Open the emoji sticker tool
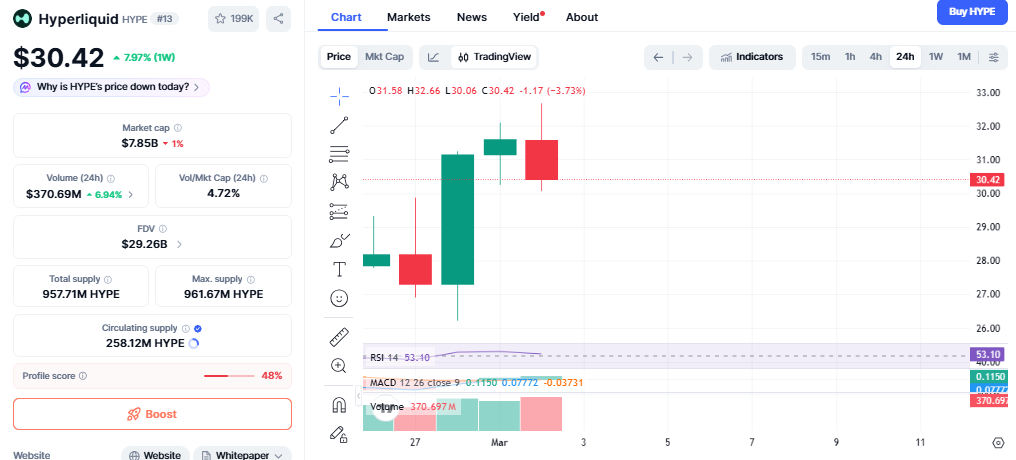 tap(339, 298)
